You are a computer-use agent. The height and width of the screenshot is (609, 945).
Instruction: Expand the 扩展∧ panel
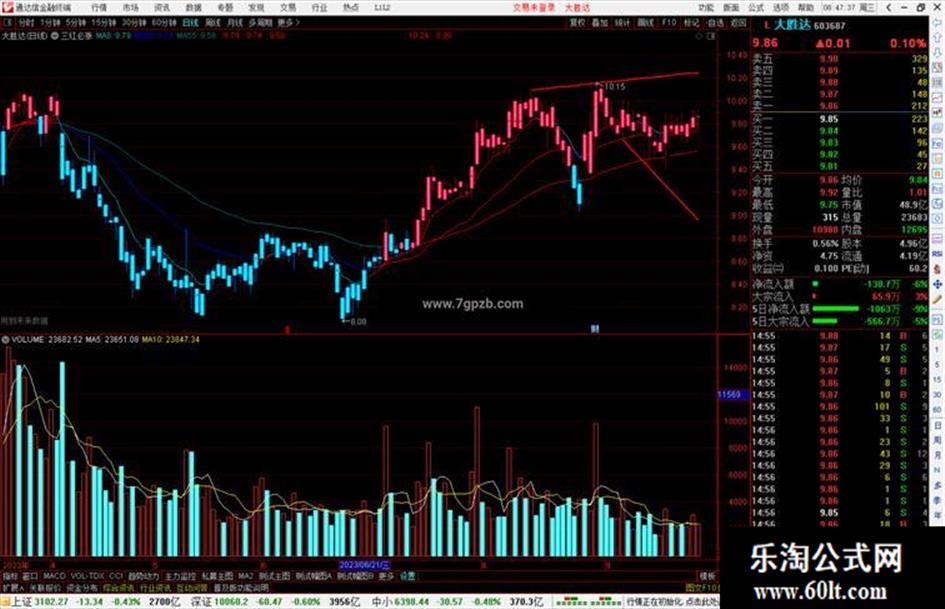click(x=13, y=587)
